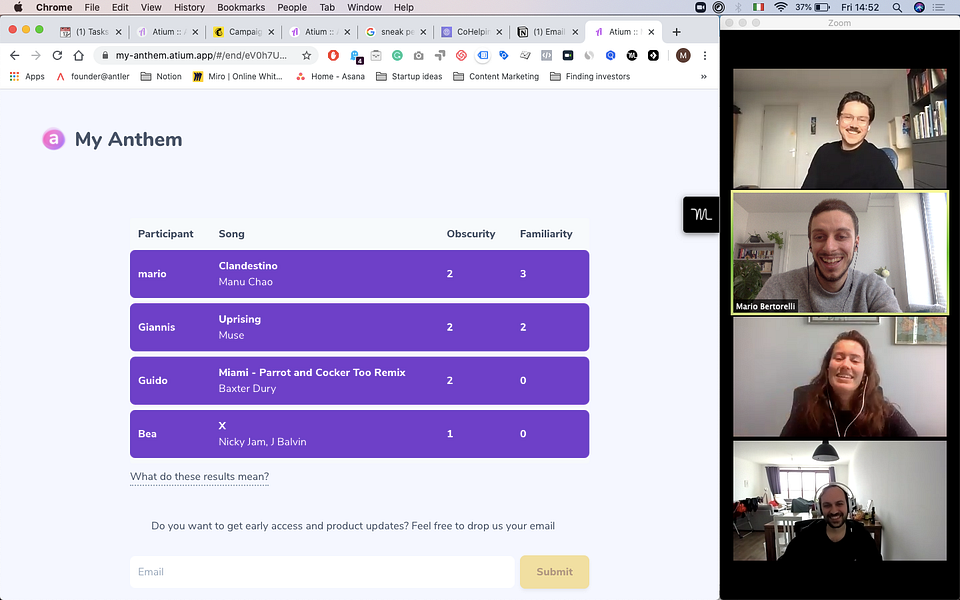Open the Home - Asana bookmark
Screen dimensions: 960x600
coord(331,77)
